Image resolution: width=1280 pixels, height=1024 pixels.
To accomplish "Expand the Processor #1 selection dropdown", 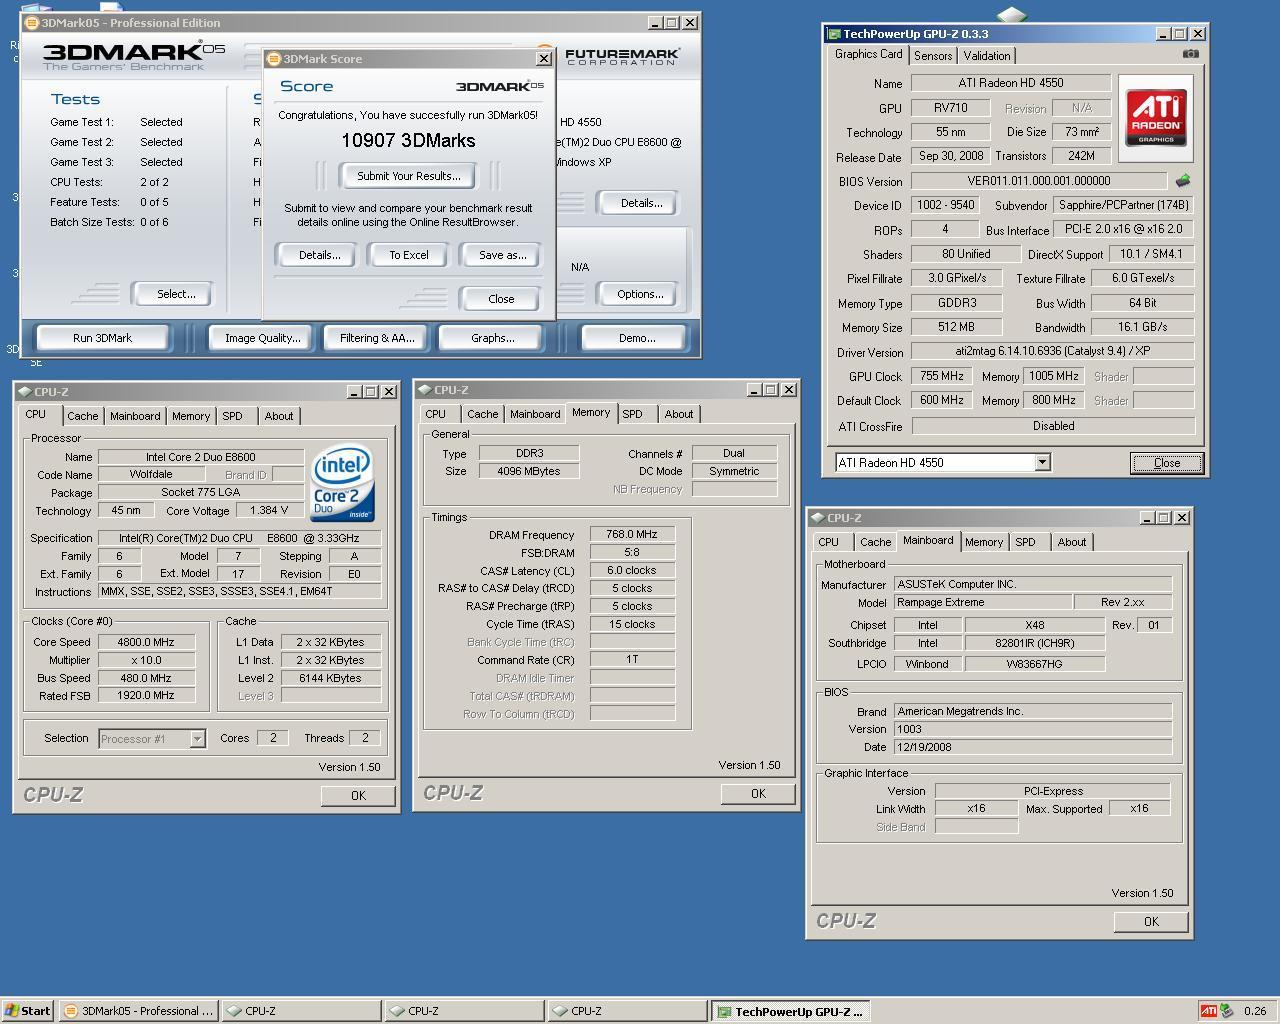I will [197, 739].
